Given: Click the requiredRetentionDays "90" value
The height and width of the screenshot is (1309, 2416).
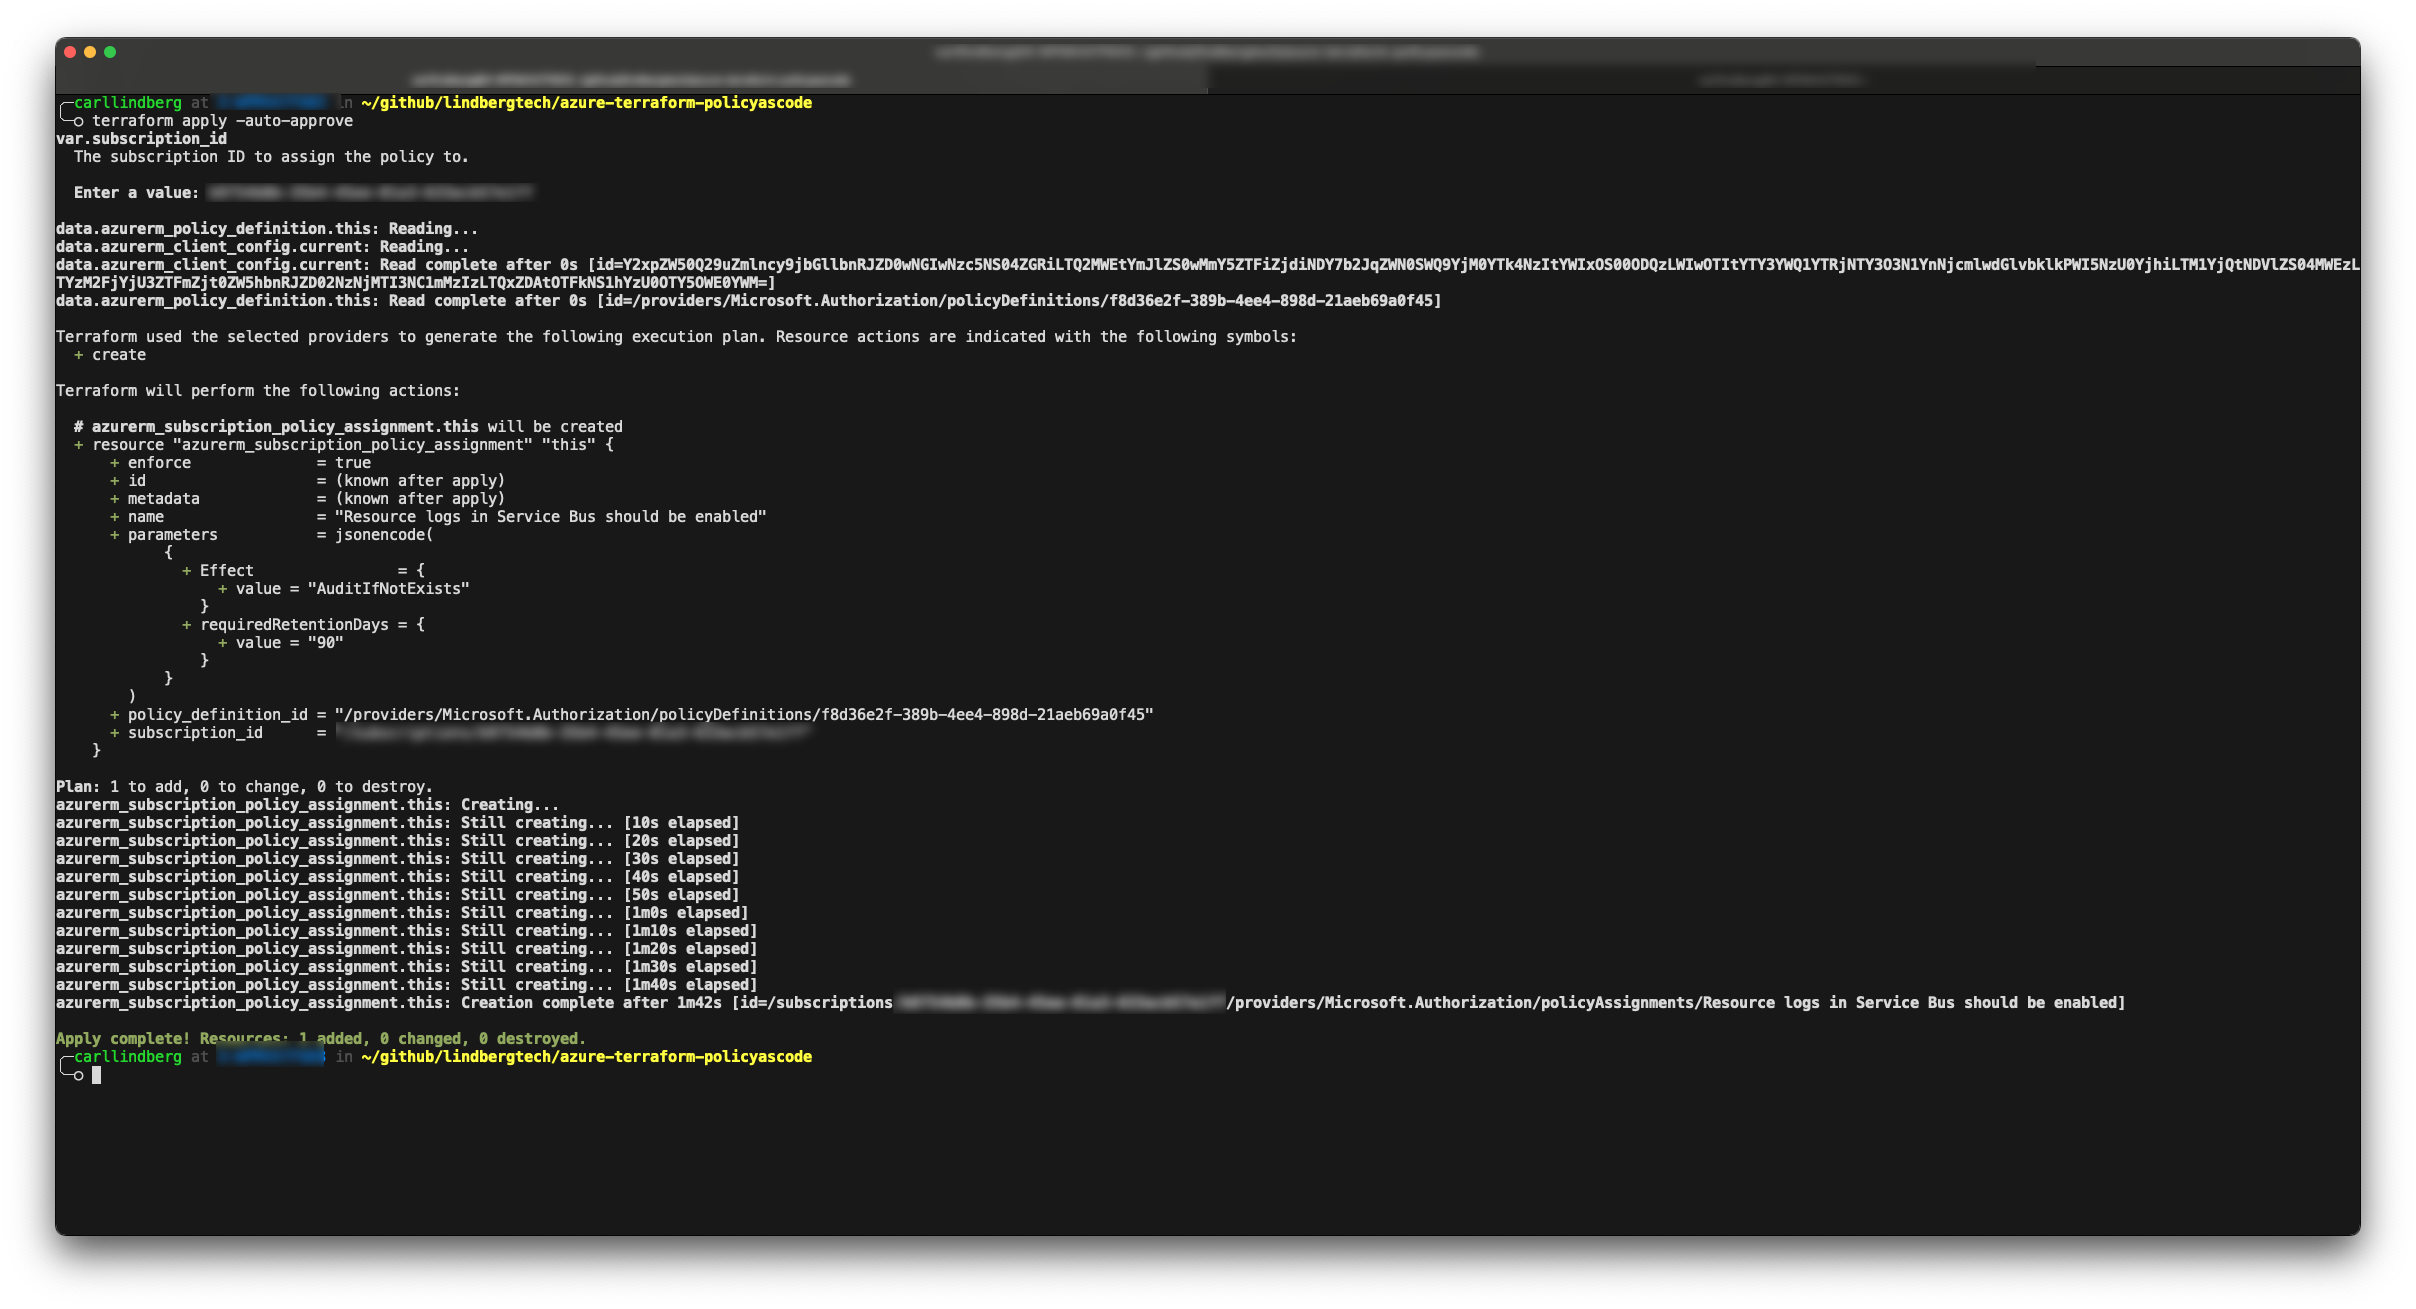Looking at the screenshot, I should tap(325, 643).
